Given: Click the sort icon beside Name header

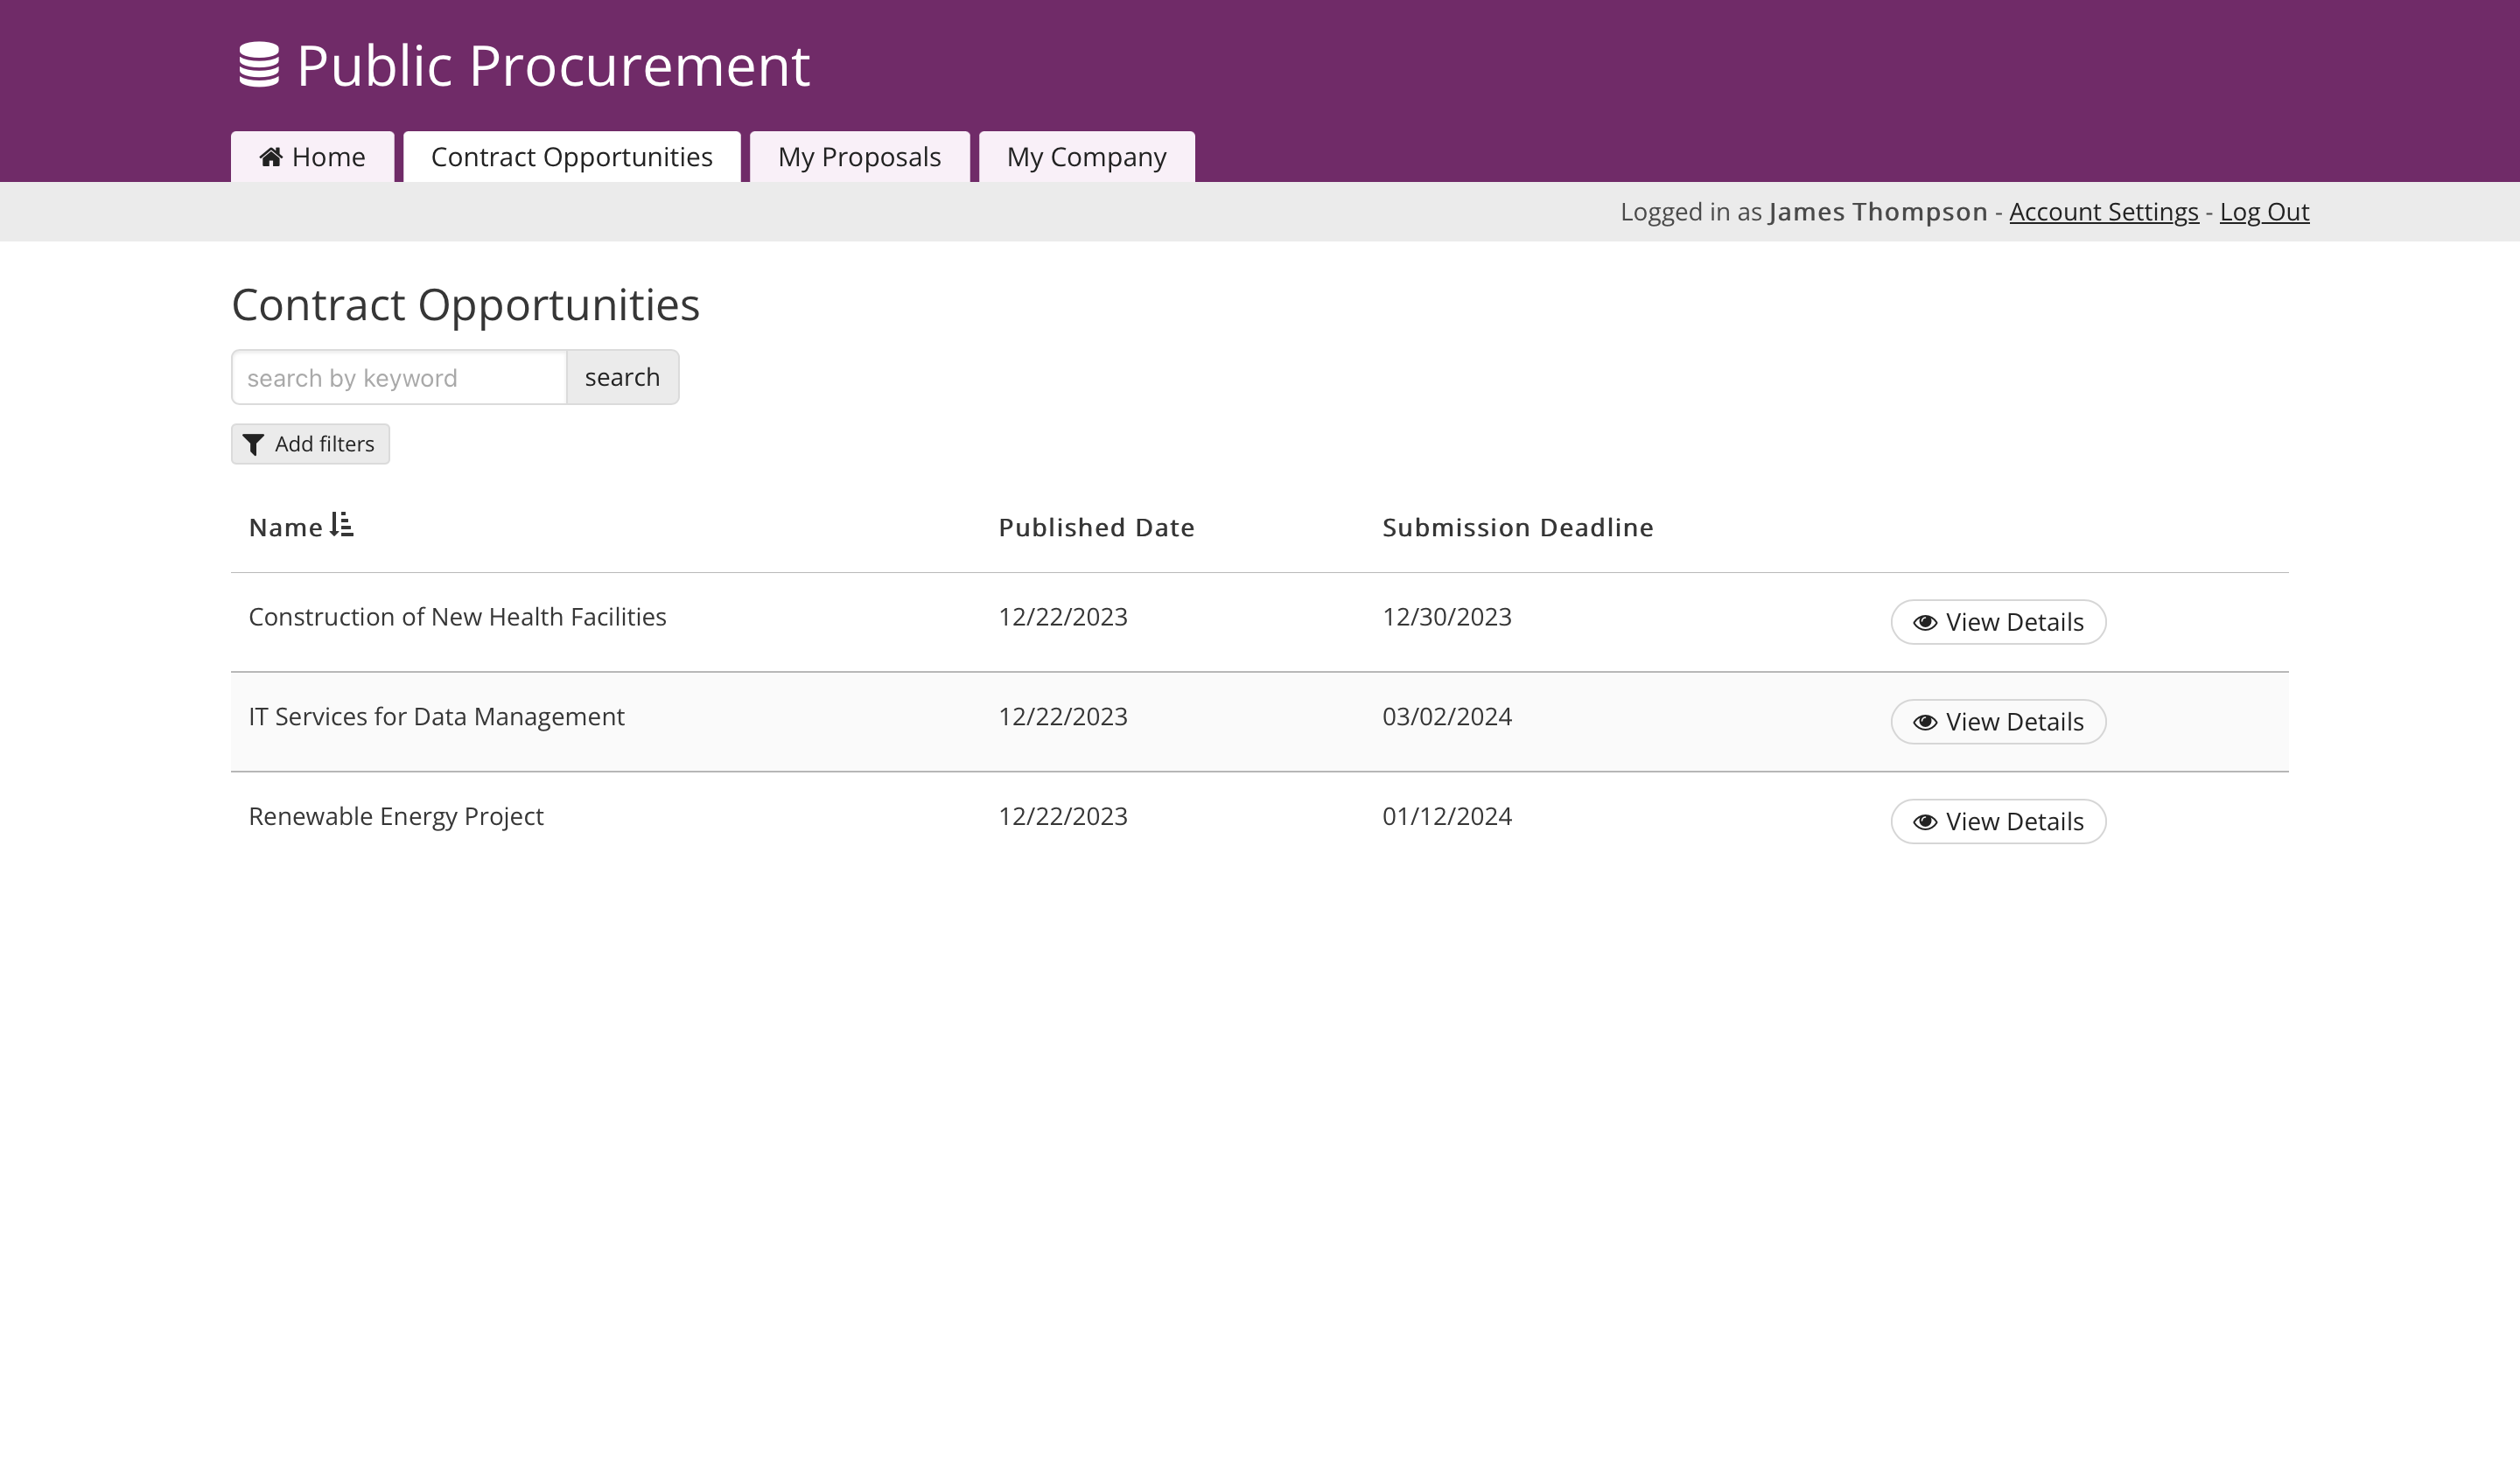Looking at the screenshot, I should pos(342,525).
